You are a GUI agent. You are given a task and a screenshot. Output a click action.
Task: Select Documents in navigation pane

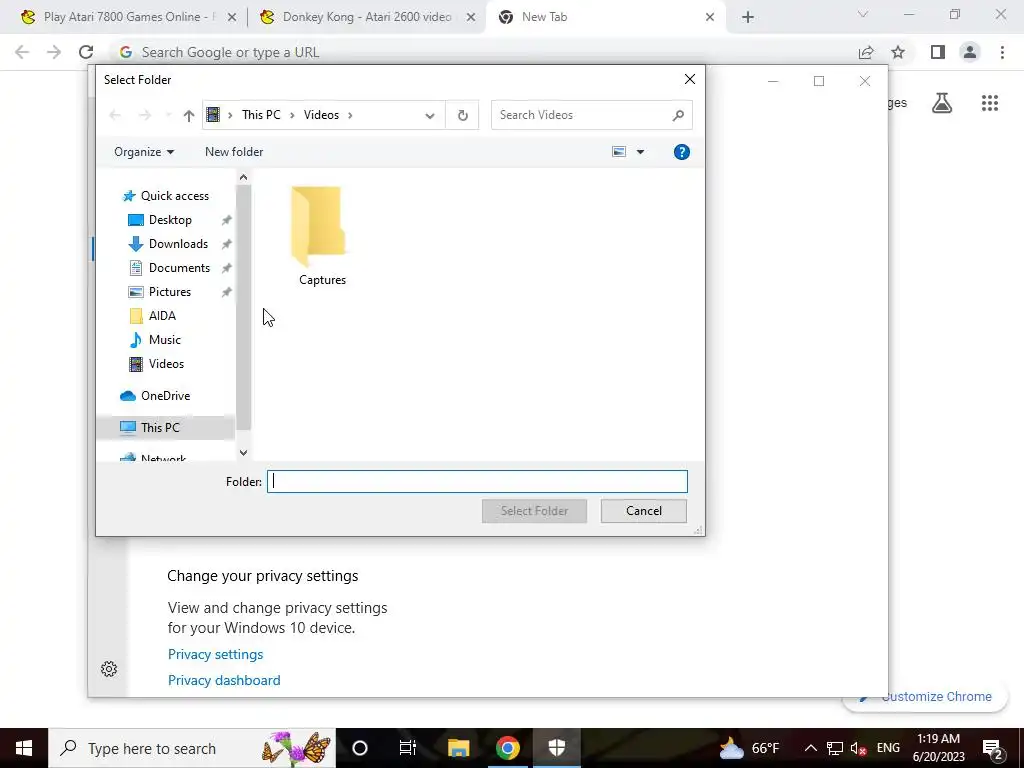pyautogui.click(x=179, y=268)
